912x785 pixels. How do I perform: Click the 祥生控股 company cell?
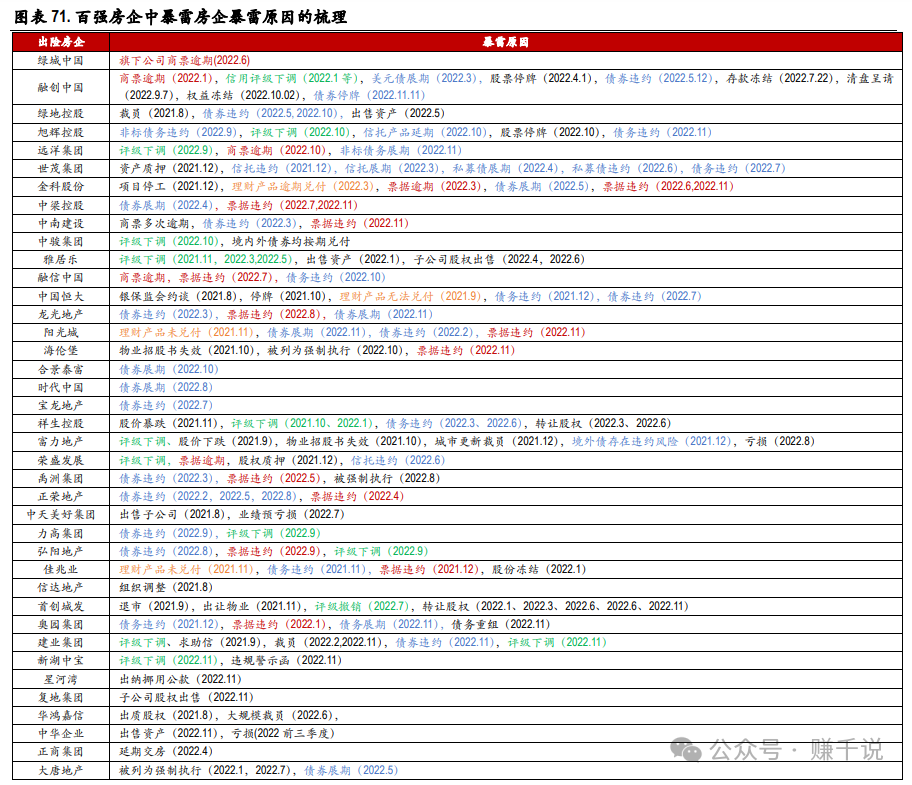61,423
